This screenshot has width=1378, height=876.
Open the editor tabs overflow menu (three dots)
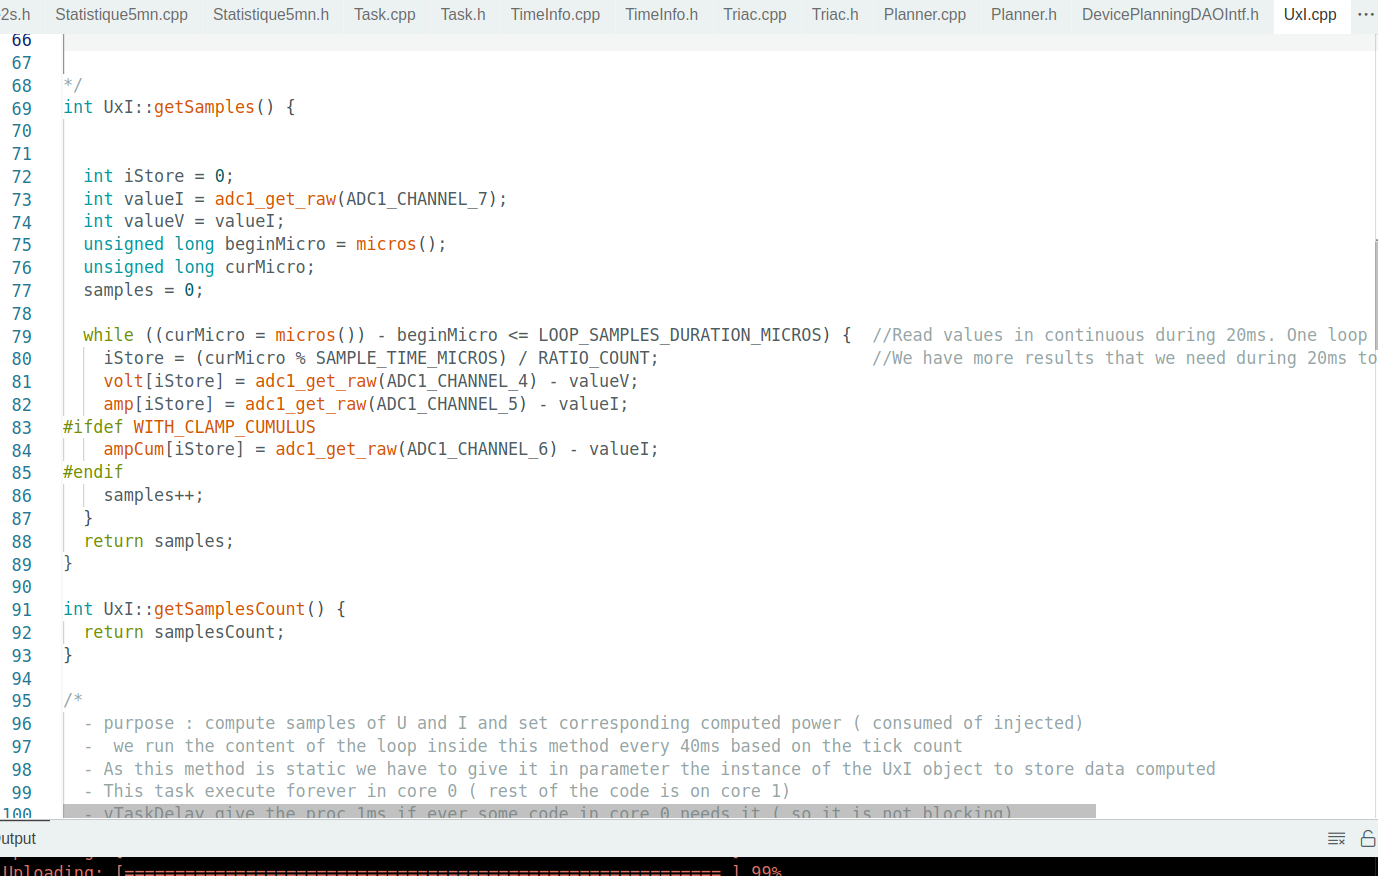(1365, 15)
